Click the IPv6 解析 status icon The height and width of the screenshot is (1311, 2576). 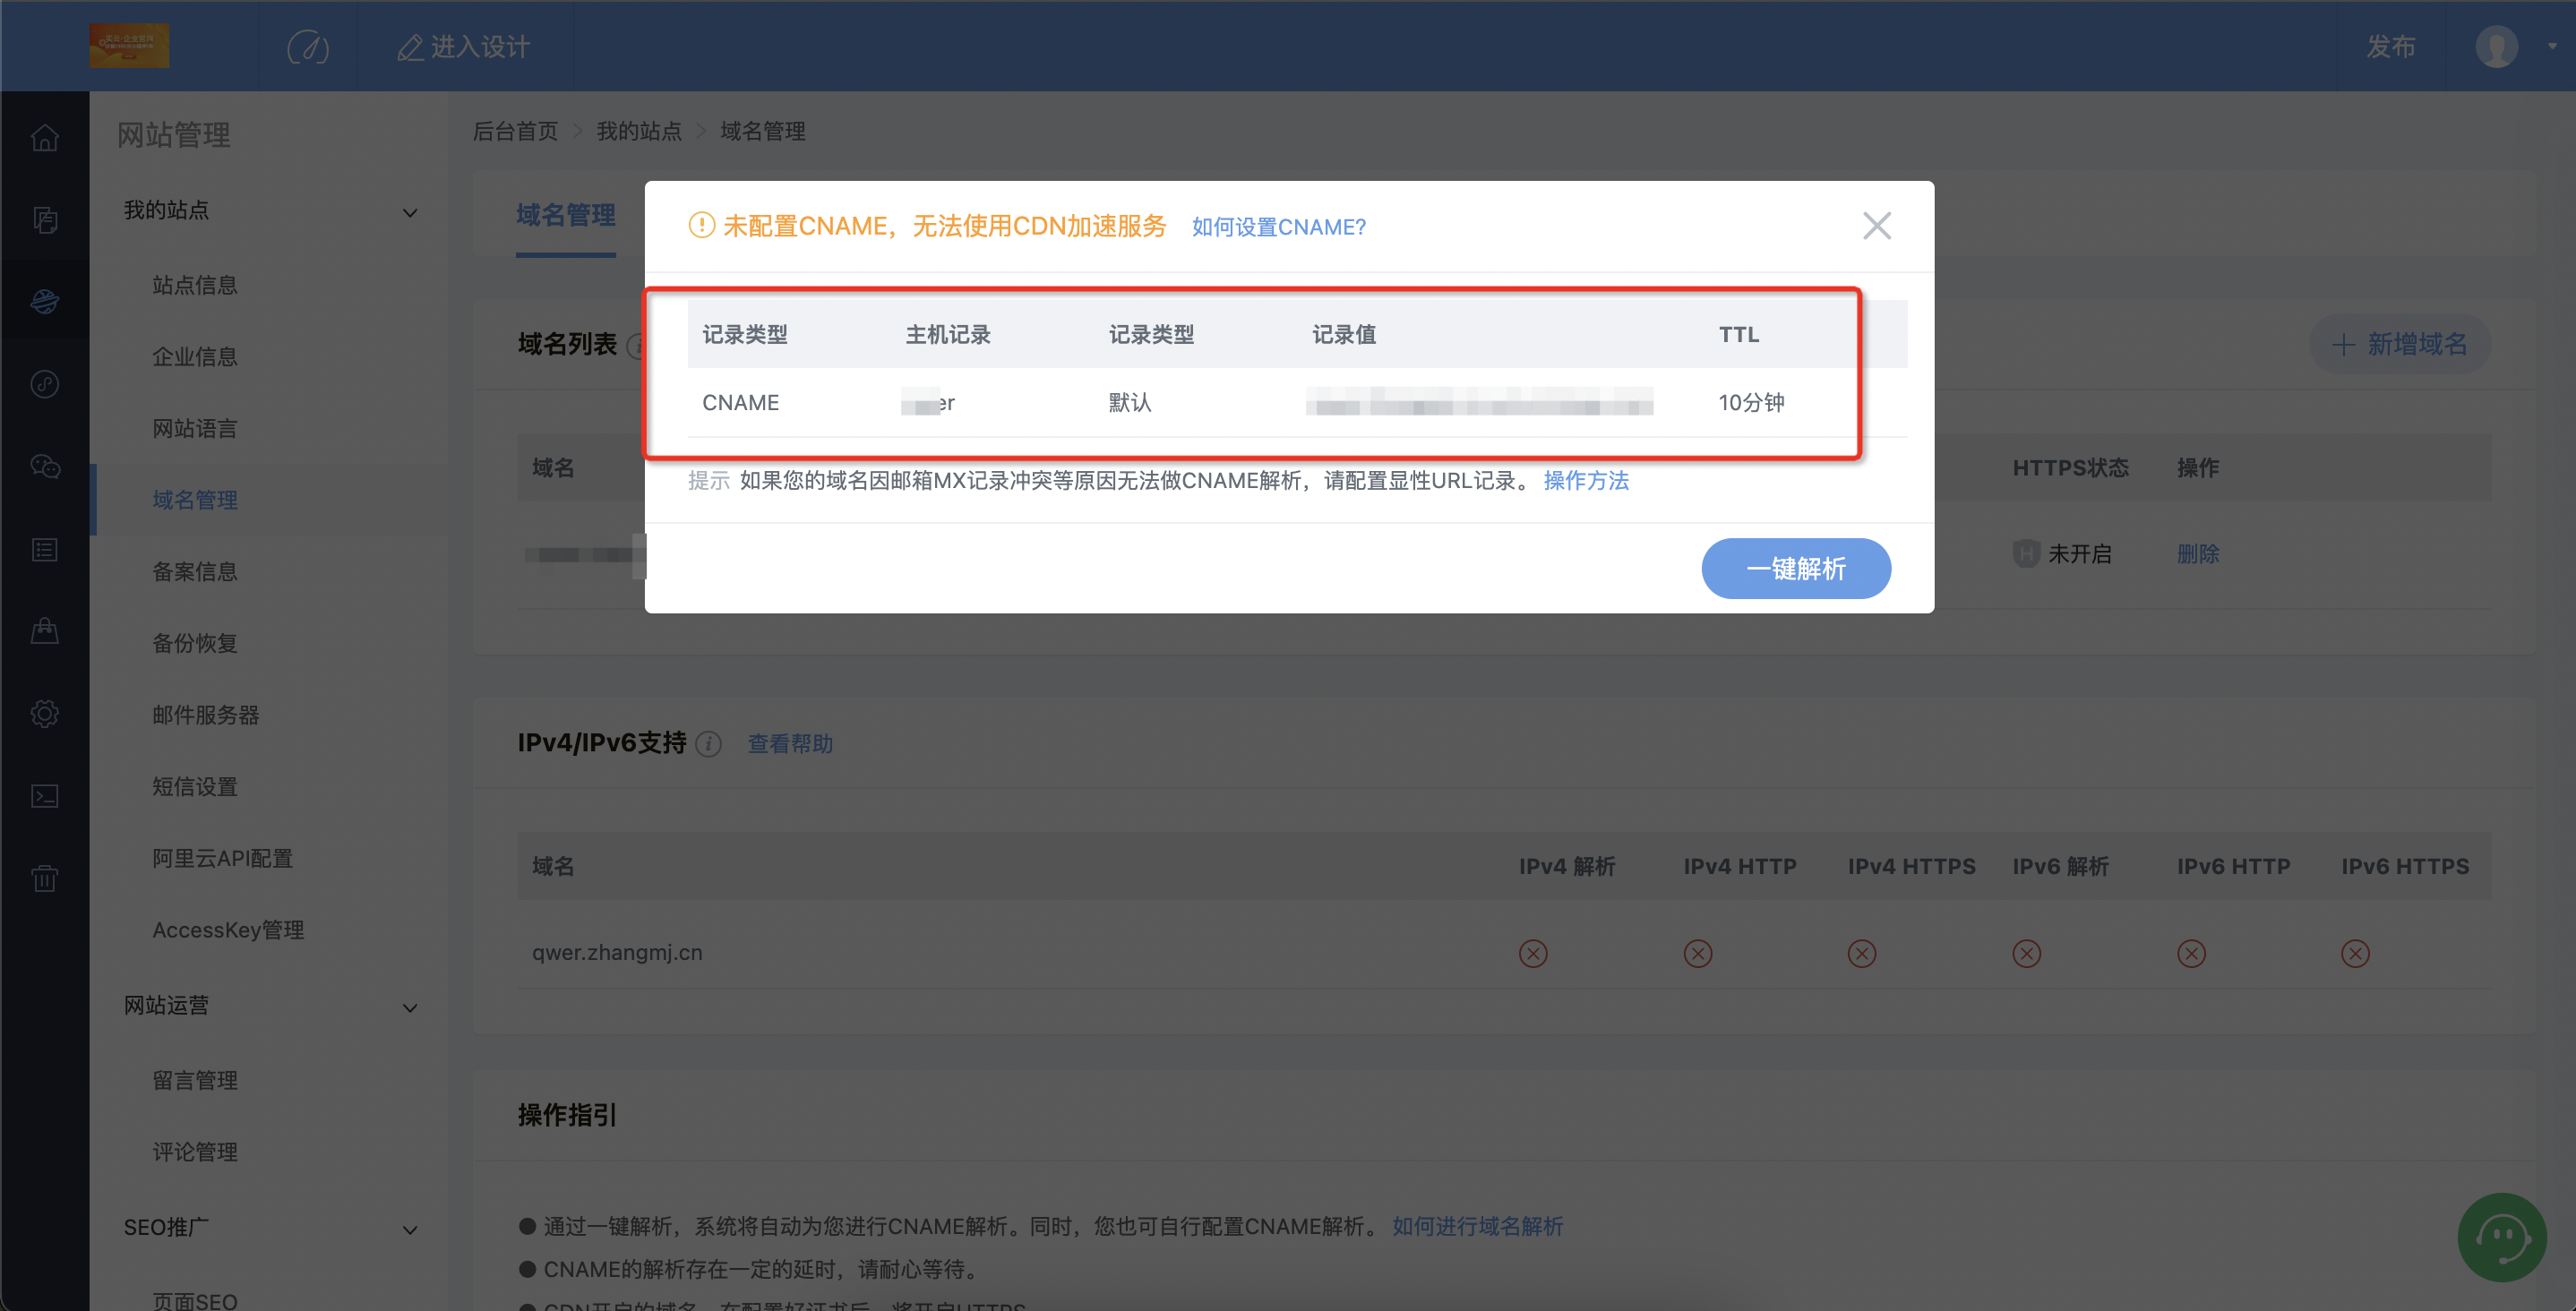(2026, 953)
